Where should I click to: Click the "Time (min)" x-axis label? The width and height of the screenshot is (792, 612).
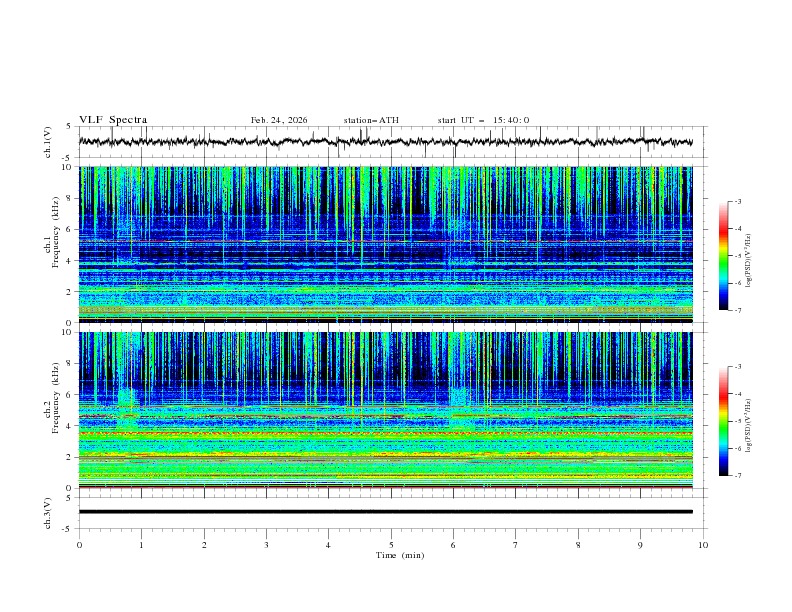point(400,555)
